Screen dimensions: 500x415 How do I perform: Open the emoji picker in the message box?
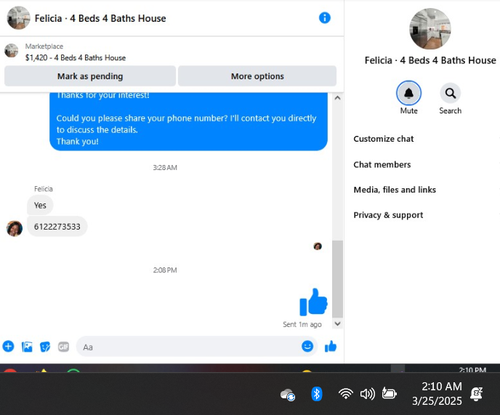coord(307,346)
